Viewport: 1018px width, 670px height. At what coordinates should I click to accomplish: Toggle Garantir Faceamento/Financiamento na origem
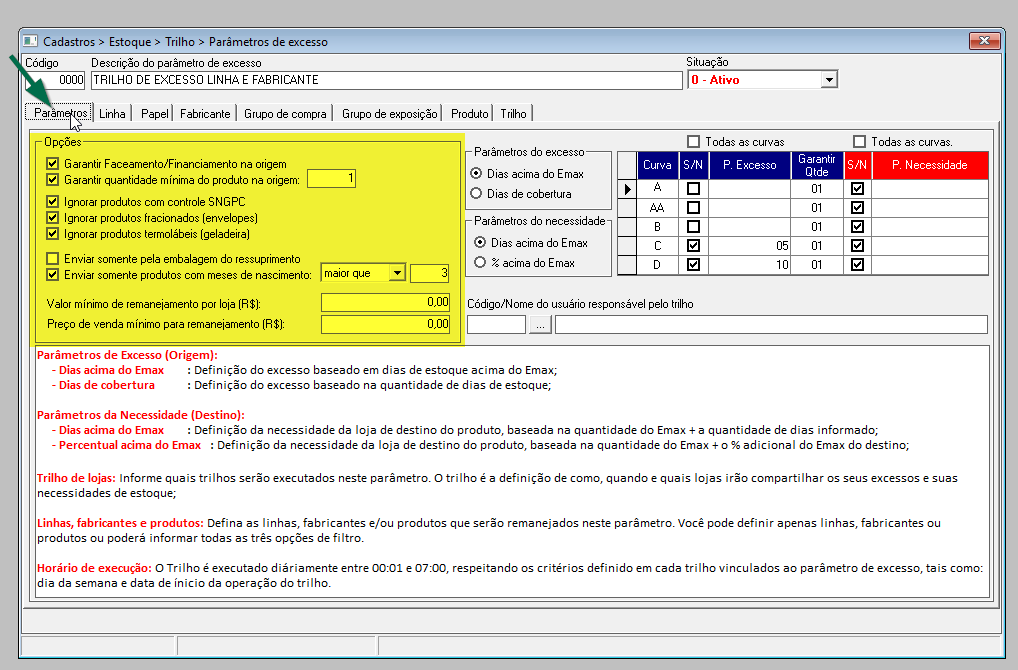[x=53, y=164]
